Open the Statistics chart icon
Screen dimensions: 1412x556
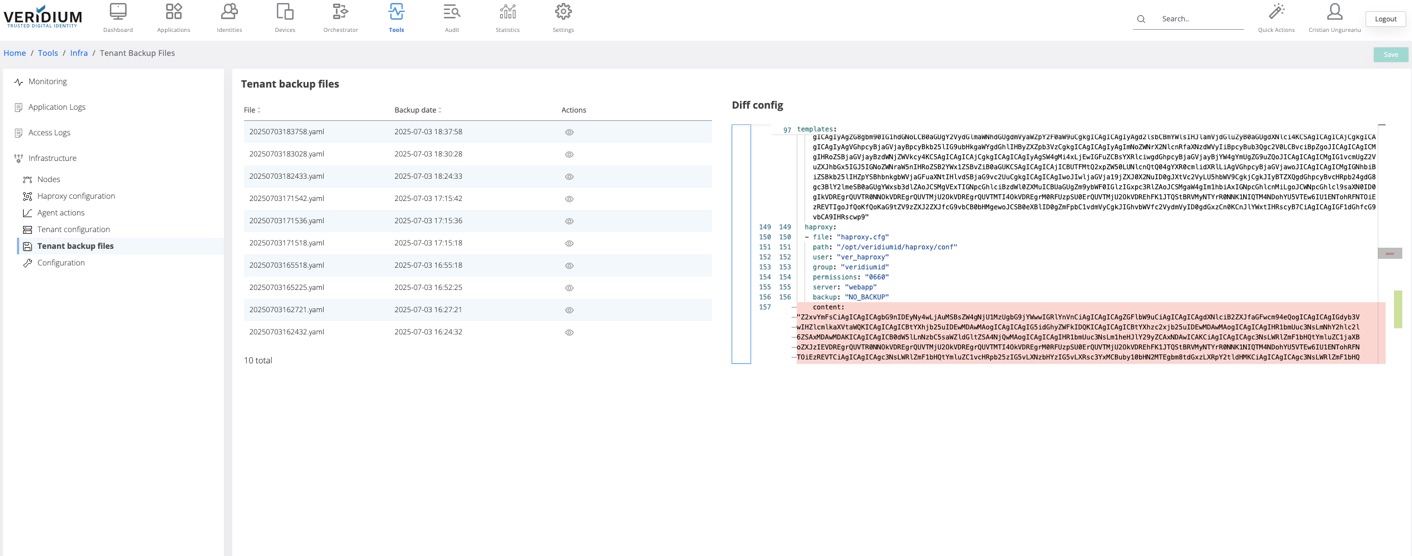pyautogui.click(x=508, y=12)
